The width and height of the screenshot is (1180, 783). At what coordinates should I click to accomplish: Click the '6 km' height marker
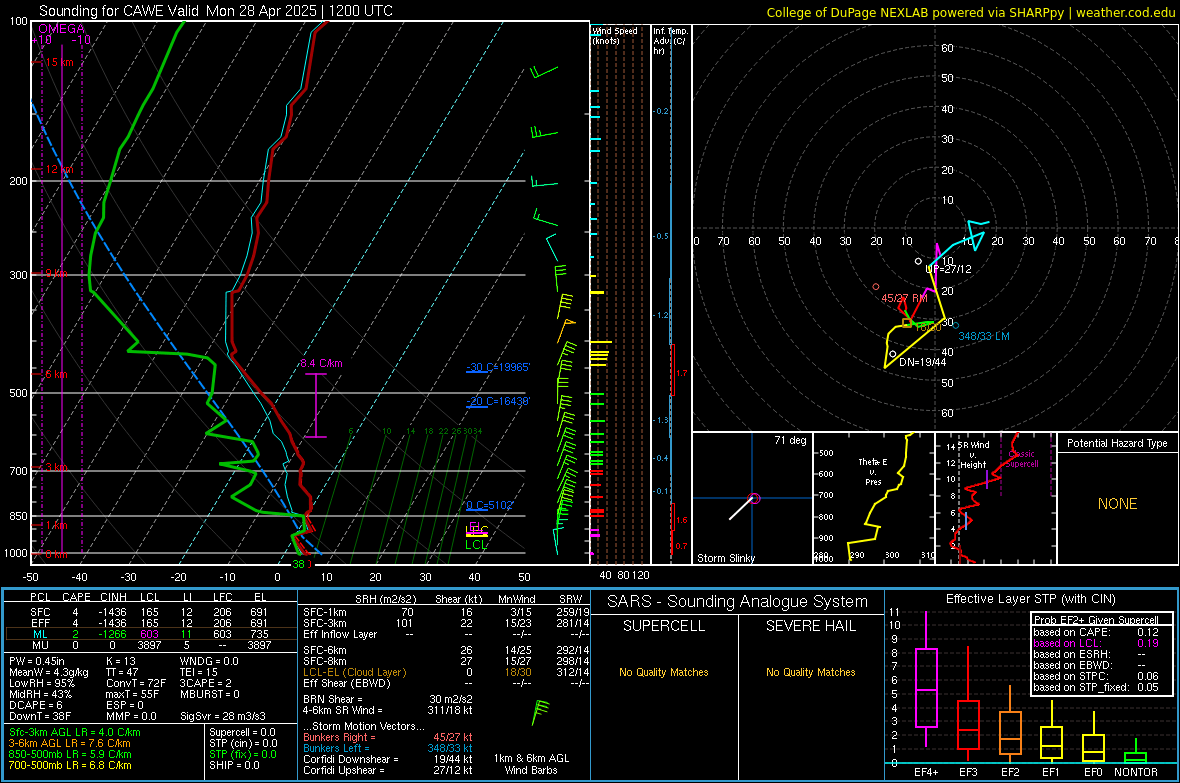point(56,374)
